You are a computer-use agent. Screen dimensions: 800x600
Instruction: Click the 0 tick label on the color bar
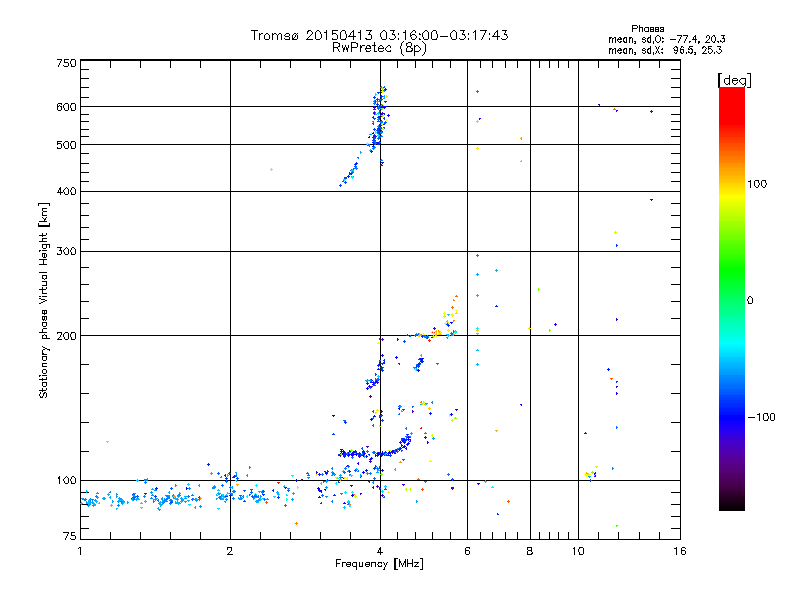pos(750,301)
